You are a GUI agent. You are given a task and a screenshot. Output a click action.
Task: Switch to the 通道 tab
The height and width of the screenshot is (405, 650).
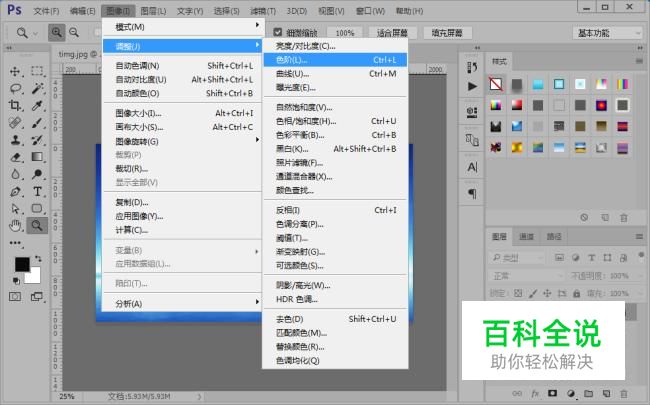point(526,237)
